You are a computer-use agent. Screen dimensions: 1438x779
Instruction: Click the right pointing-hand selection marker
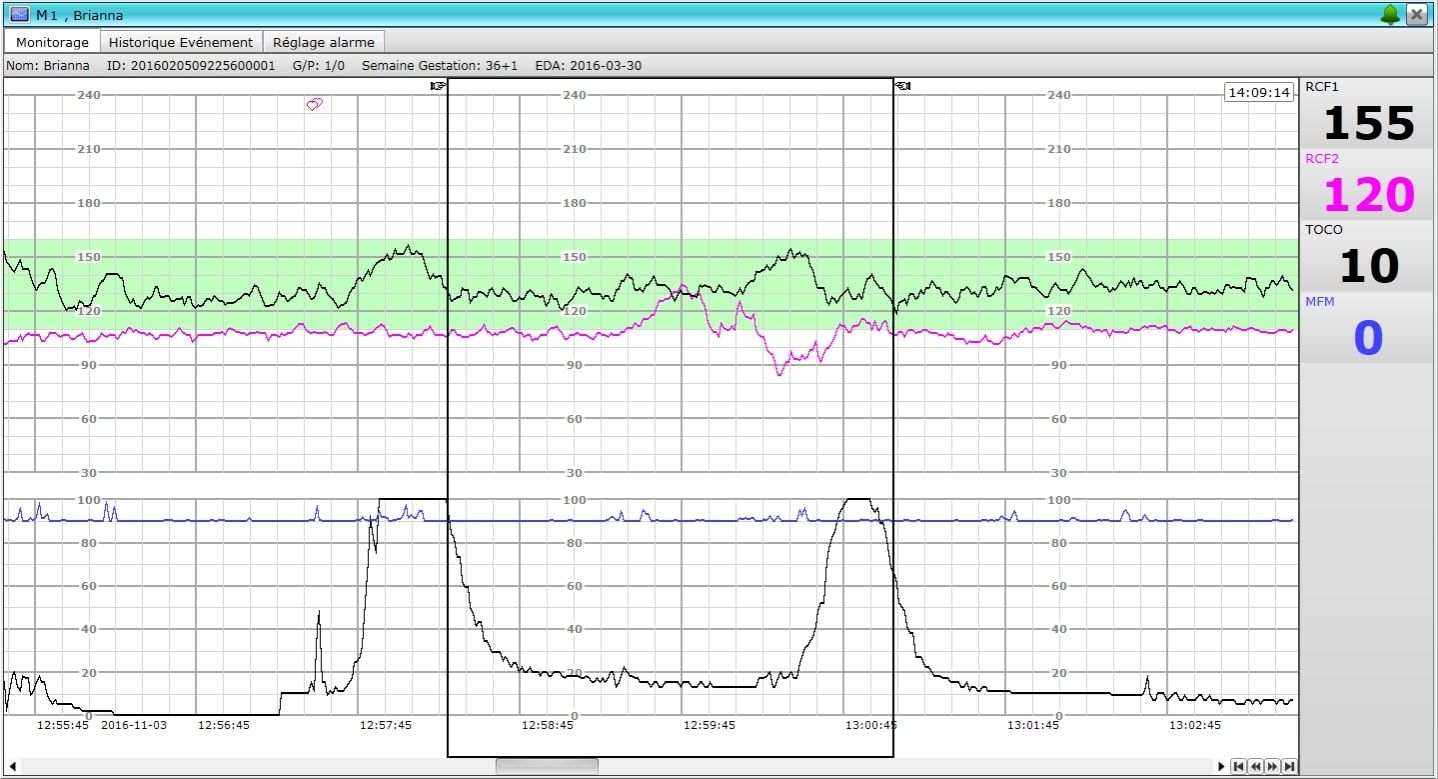[903, 86]
